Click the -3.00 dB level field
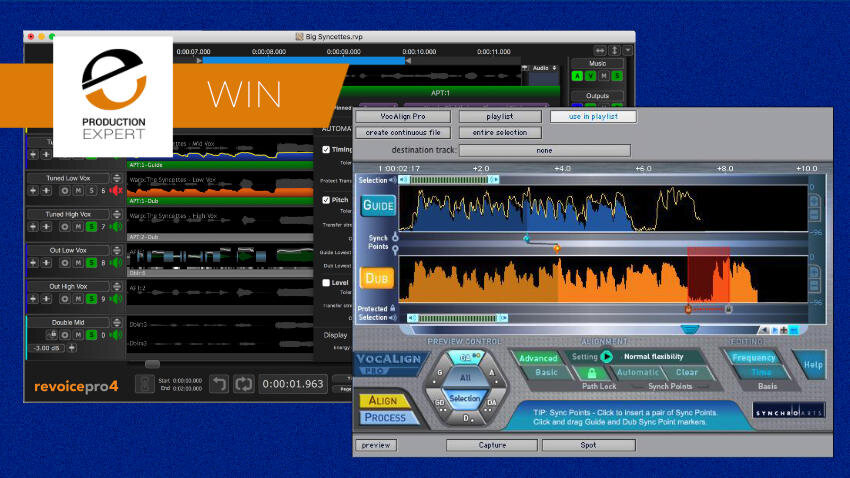The width and height of the screenshot is (850, 478). tap(47, 348)
